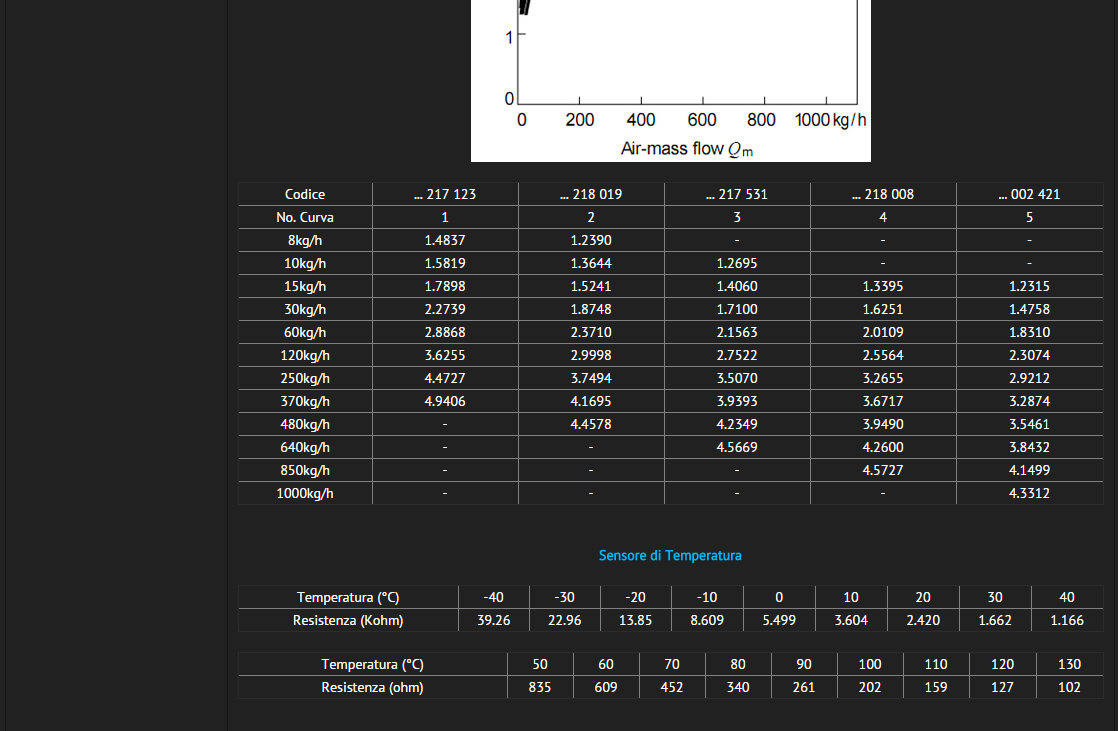Click value 4.3312 in 1000kg/h row
Image resolution: width=1118 pixels, height=731 pixels.
(x=1029, y=493)
